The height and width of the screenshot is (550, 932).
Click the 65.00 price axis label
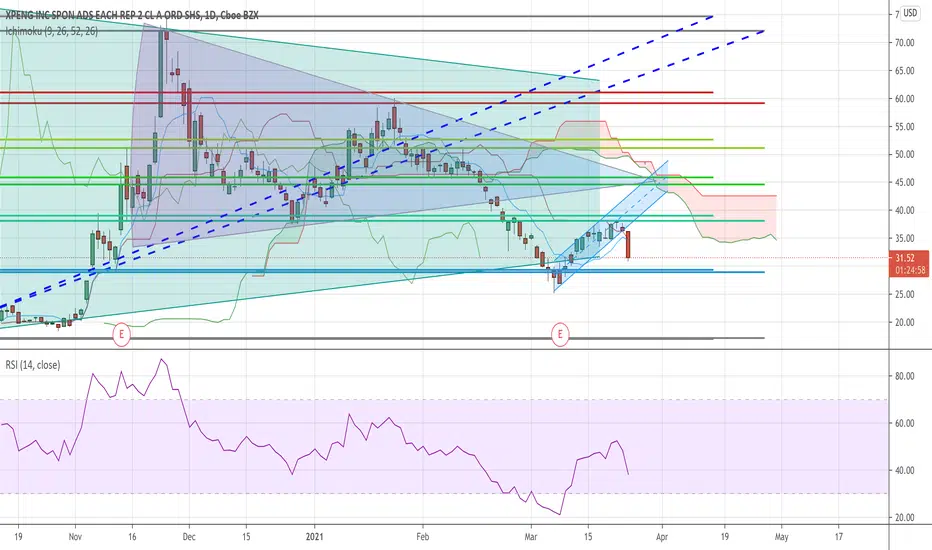pos(905,71)
